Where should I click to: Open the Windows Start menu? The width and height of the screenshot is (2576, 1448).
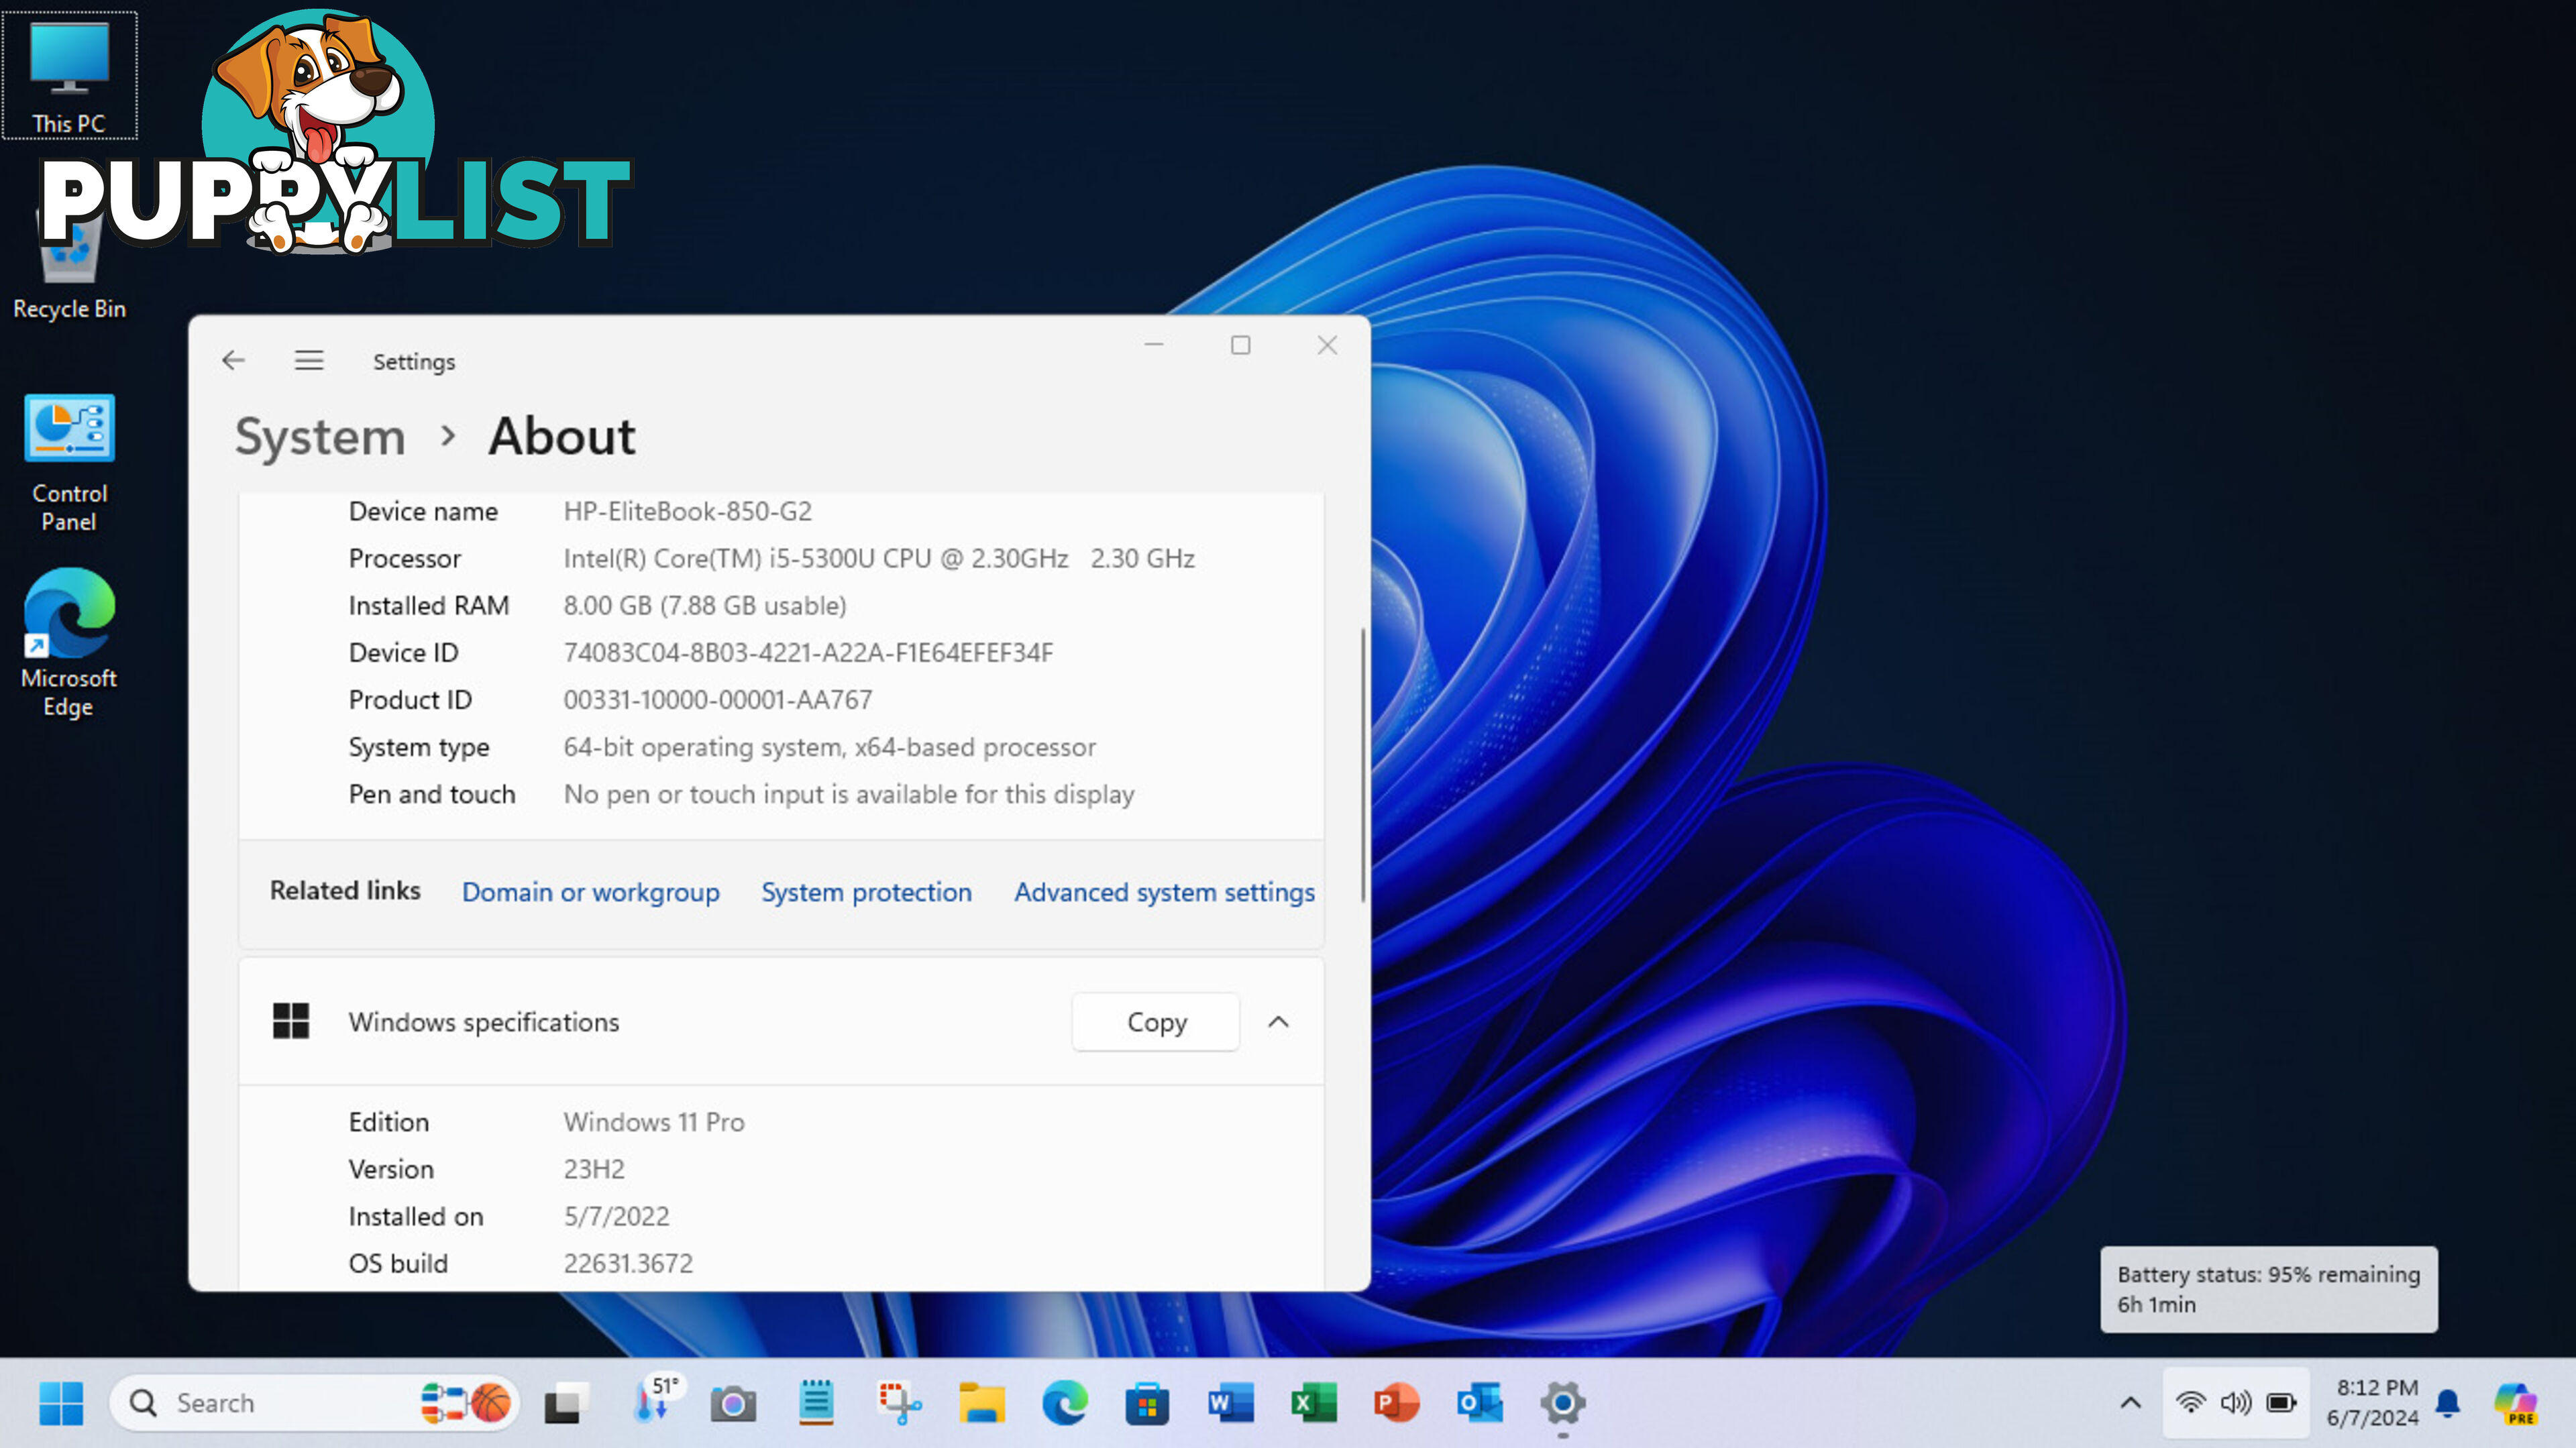pyautogui.click(x=61, y=1403)
